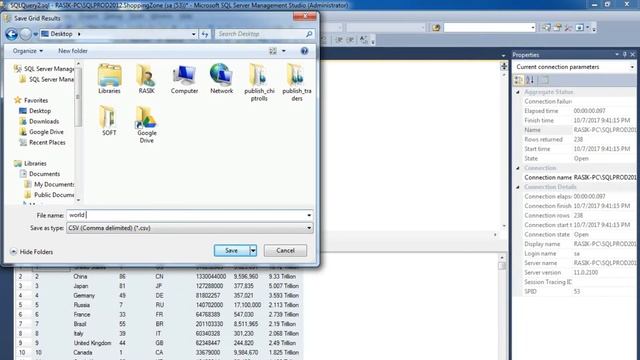
Task: Switch Properties to Categorized view icon
Action: click(518, 80)
